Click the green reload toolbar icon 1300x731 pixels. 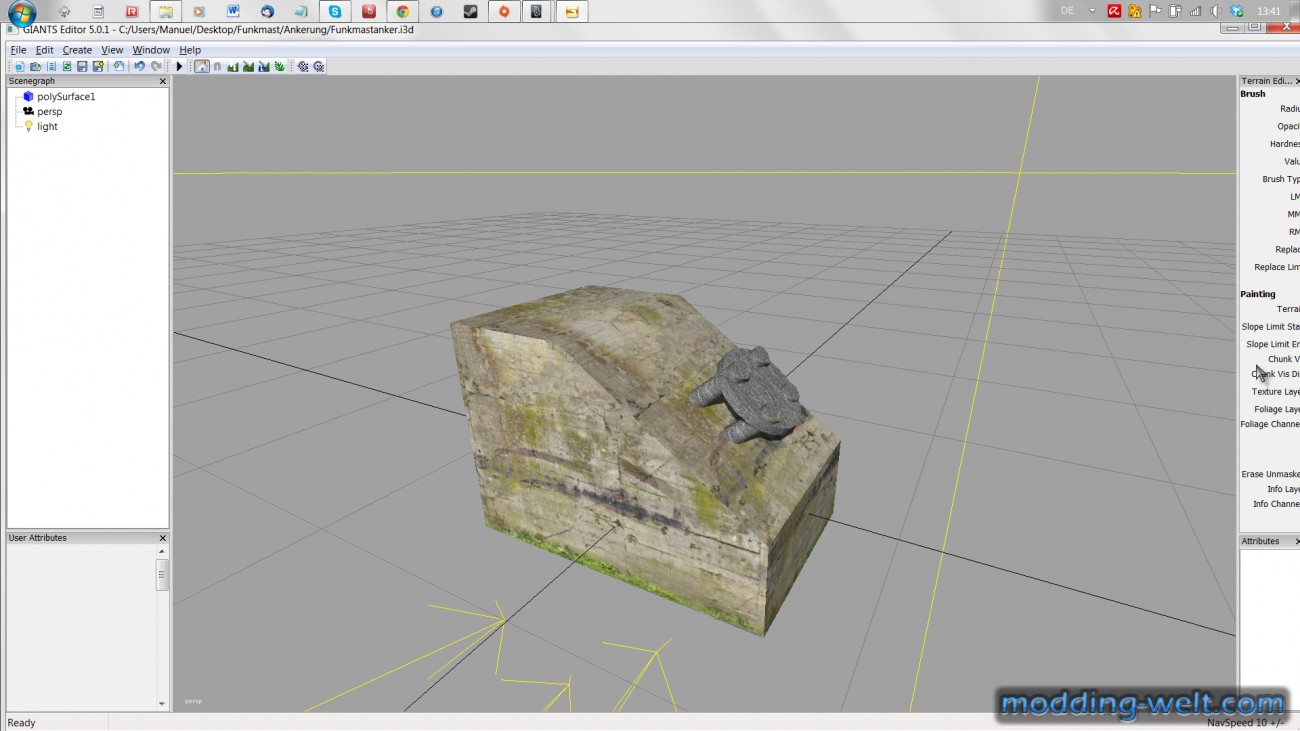(x=67, y=67)
